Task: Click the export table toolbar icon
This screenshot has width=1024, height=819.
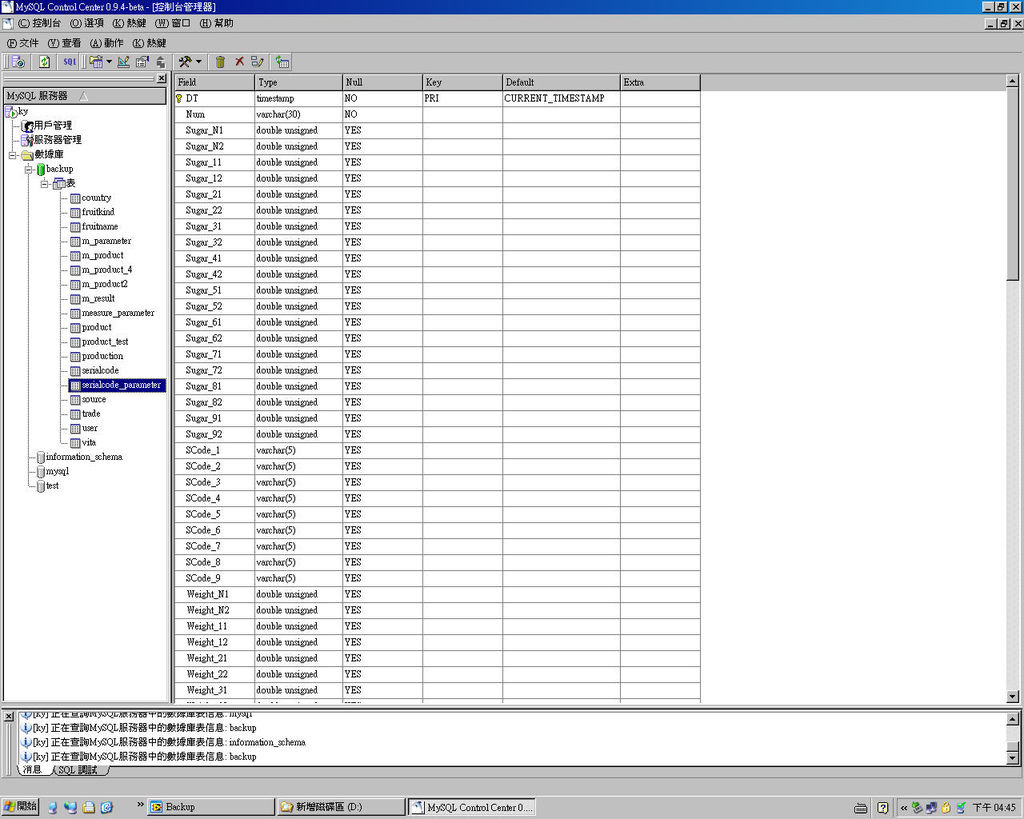Action: 160,62
